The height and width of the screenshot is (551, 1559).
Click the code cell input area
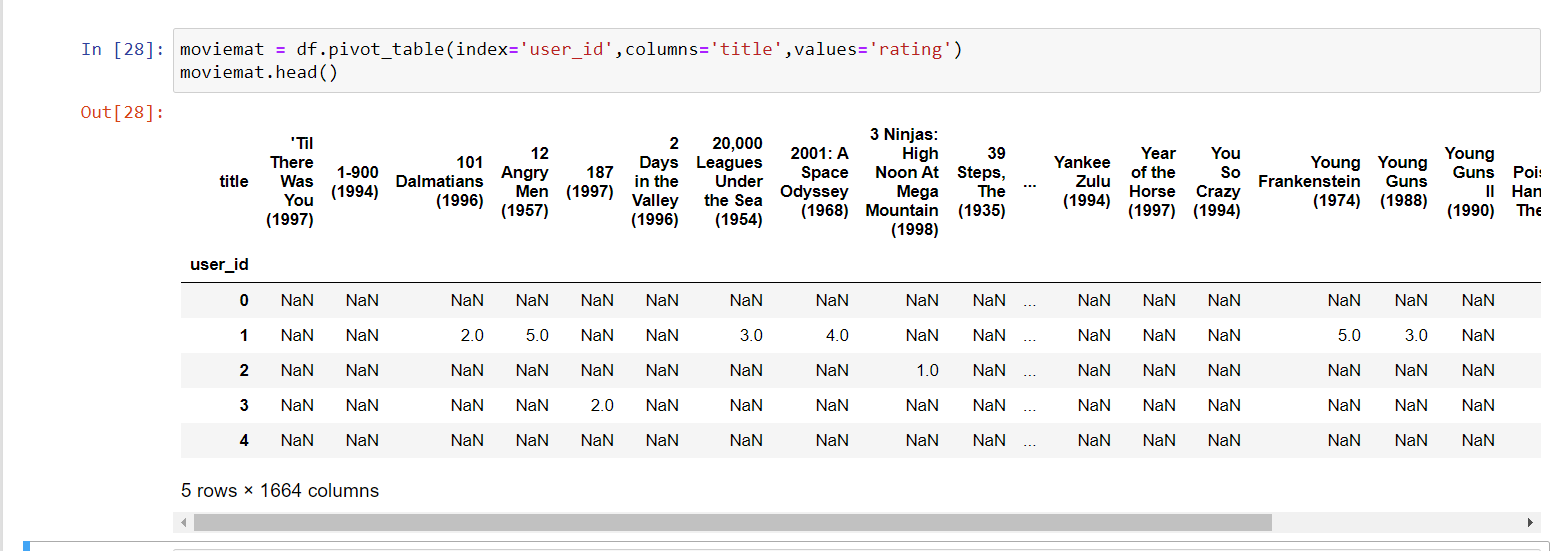856,60
